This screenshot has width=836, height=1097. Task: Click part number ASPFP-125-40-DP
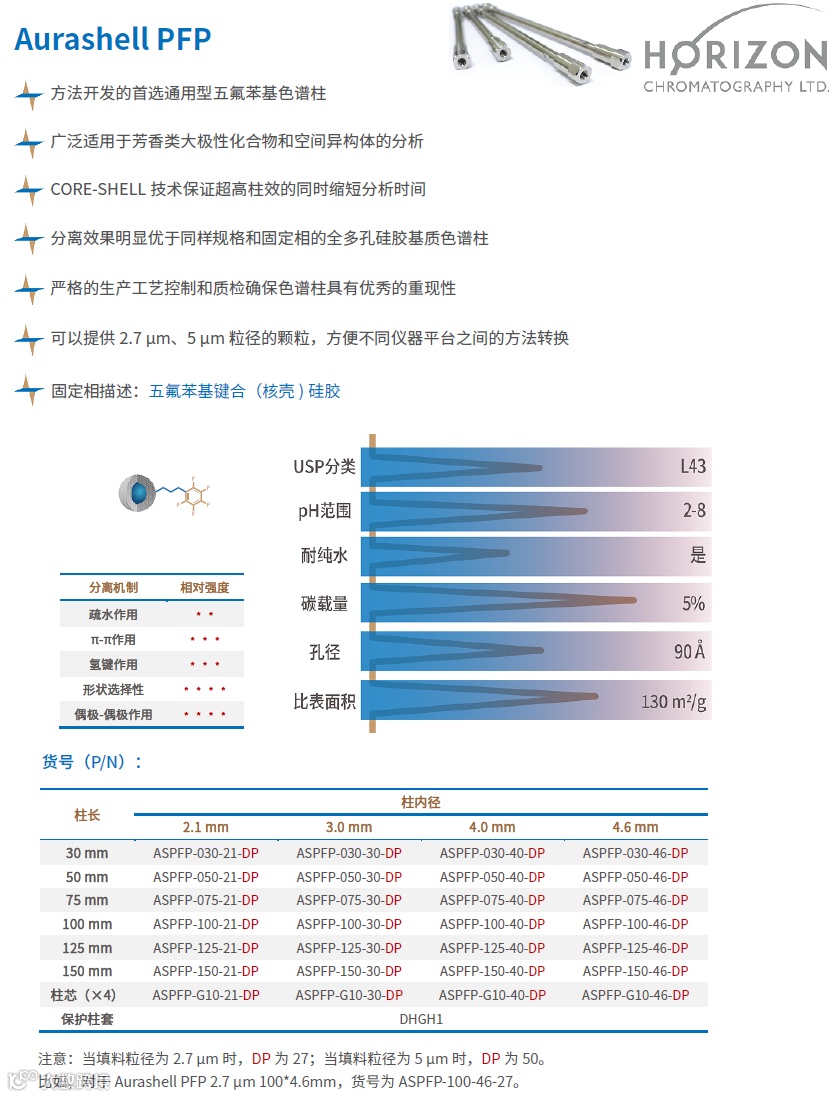point(492,948)
